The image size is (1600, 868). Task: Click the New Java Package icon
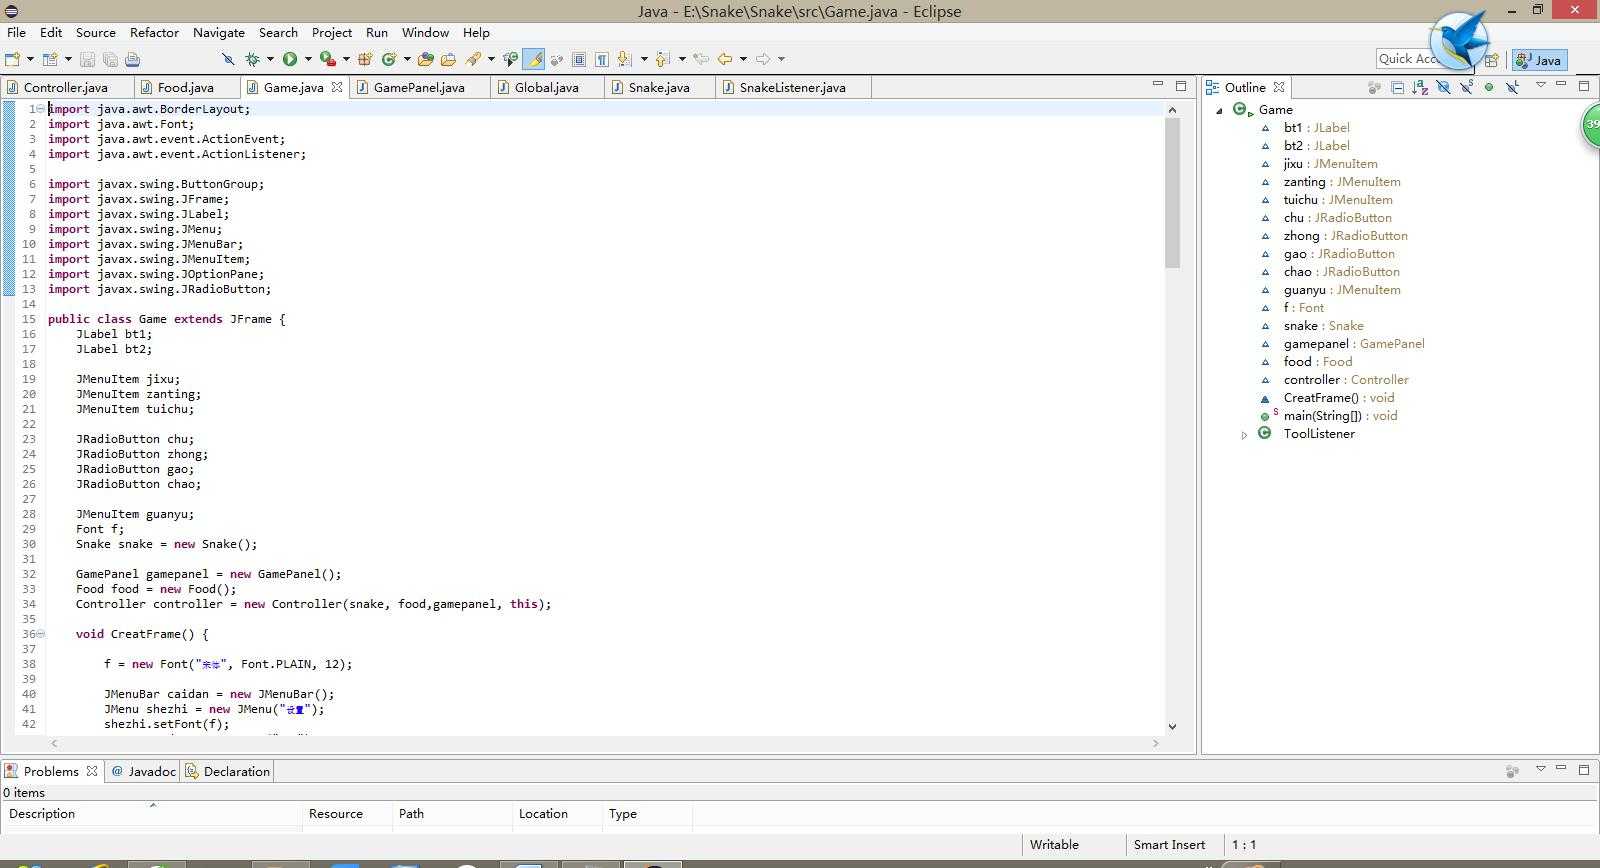(x=365, y=59)
